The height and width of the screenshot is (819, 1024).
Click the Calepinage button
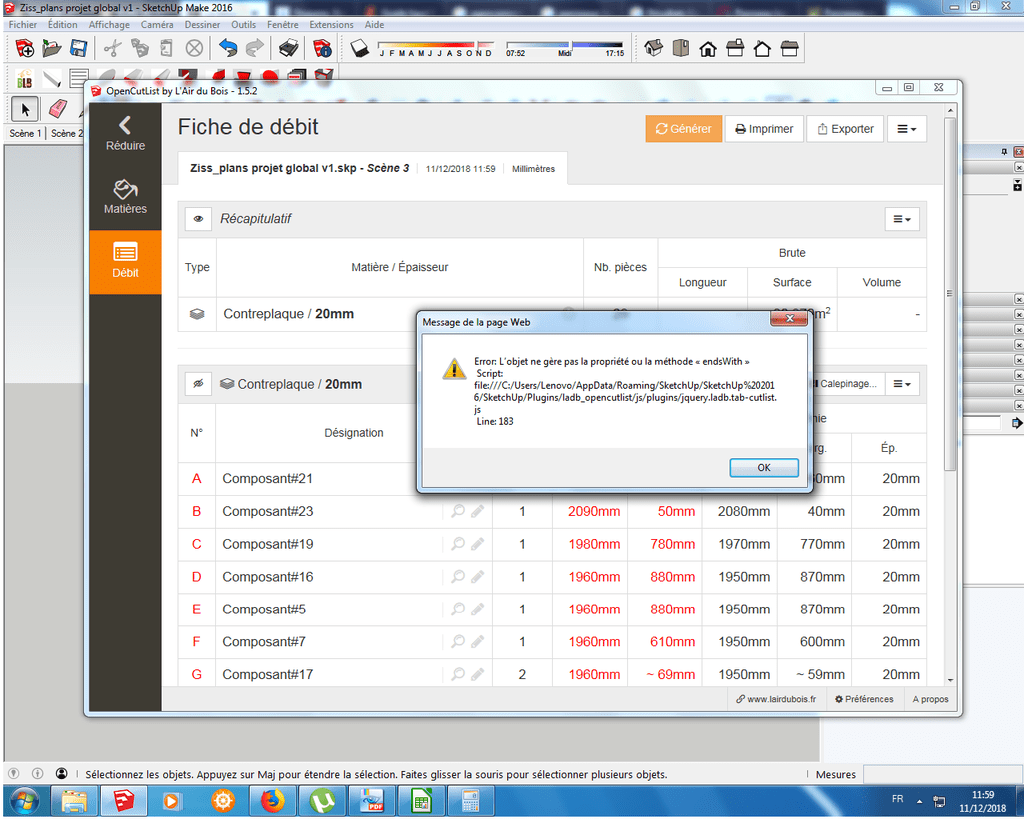pyautogui.click(x=847, y=384)
